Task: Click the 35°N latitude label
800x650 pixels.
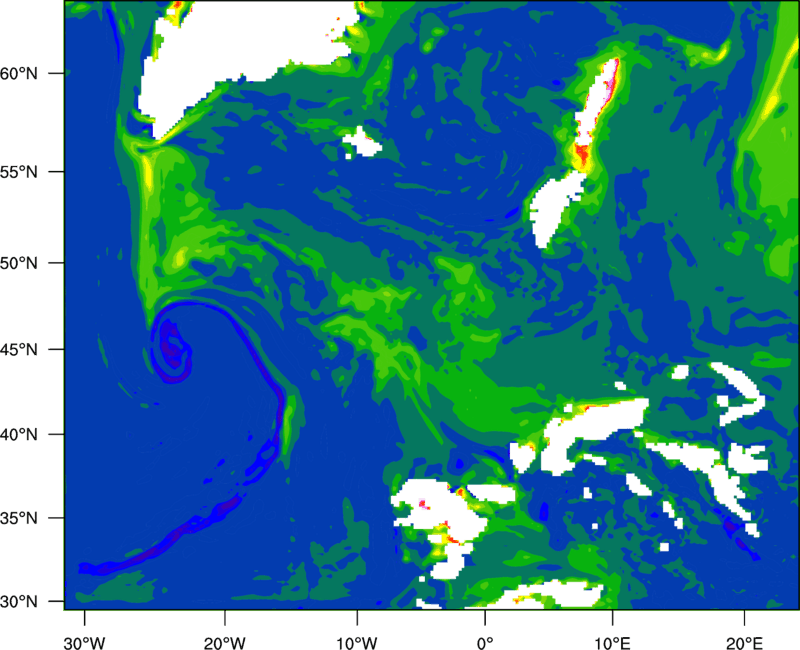Action: click(19, 518)
